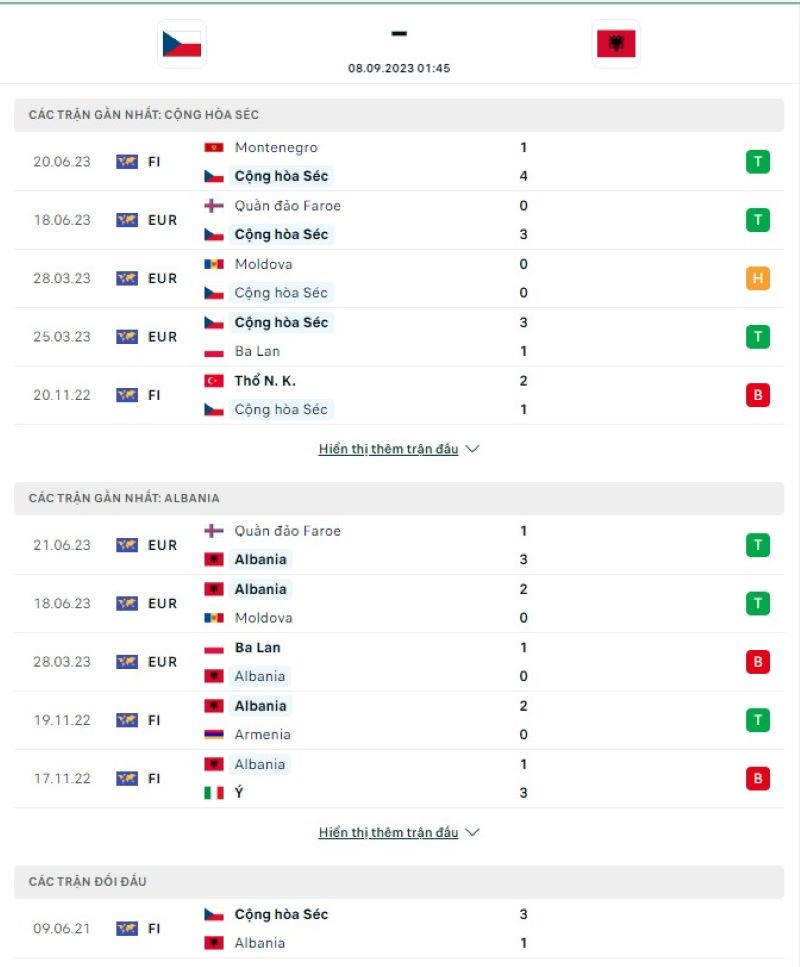This screenshot has height=967, width=800.
Task: Click the Thổ N. K. flag icon
Action: click(x=216, y=380)
